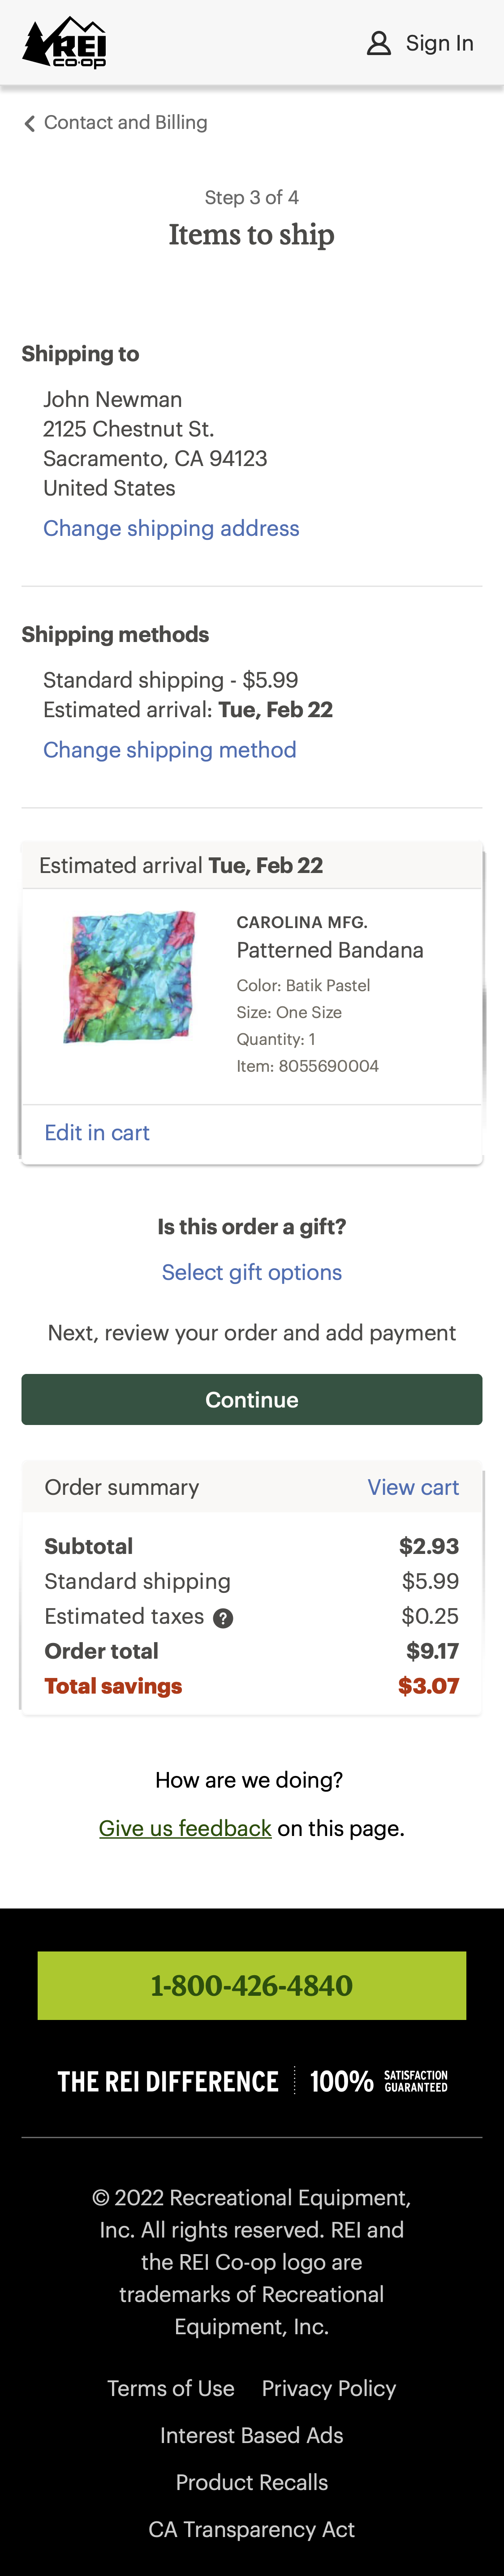
Task: Call the 1-800-426-4840 phone button
Action: pos(252,1985)
